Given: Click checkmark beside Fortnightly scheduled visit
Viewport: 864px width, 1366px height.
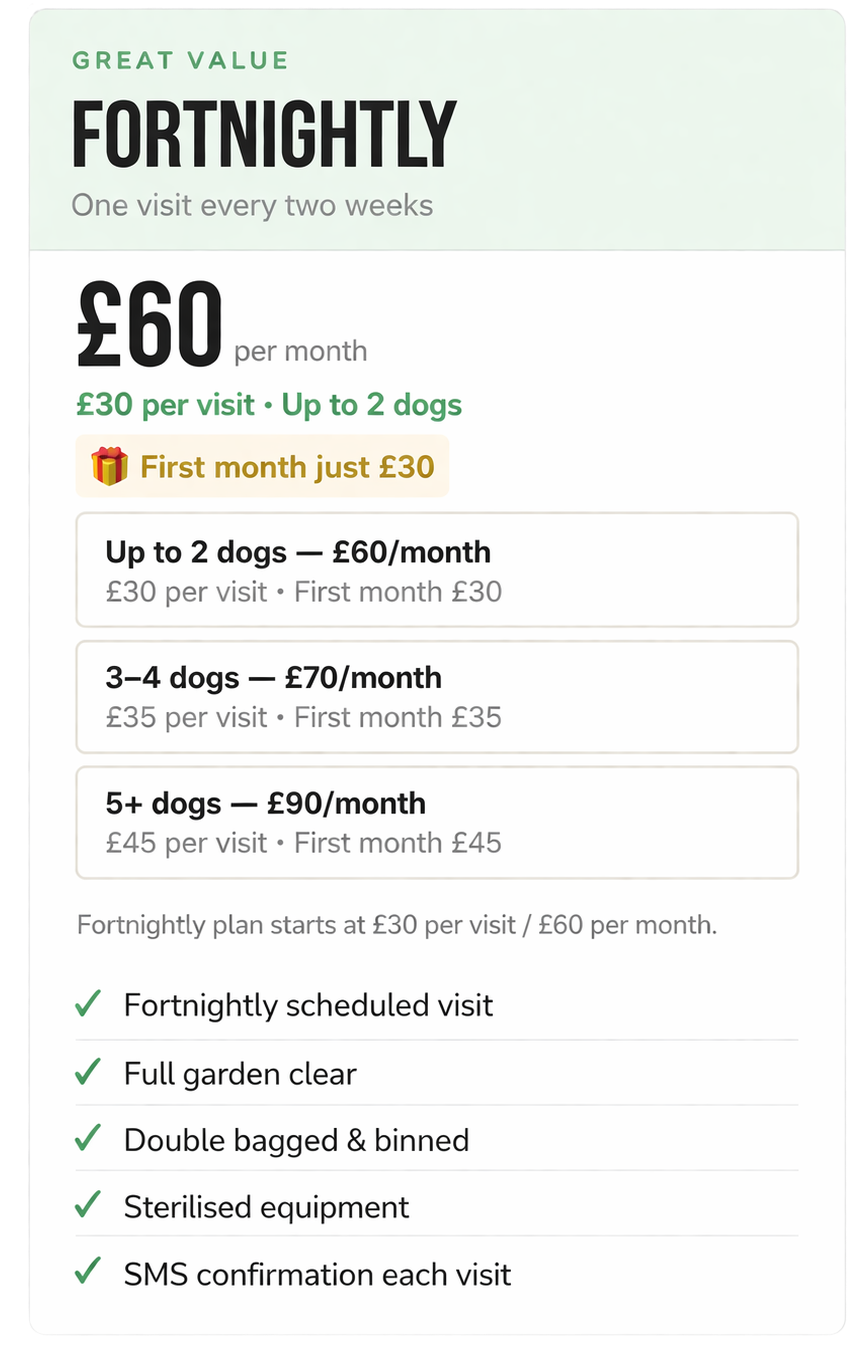Looking at the screenshot, I should (88, 1004).
